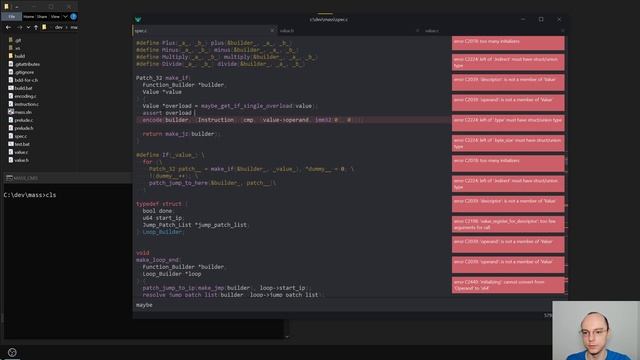Expand the File Explorer ribbon chevron
Screen dimensions: 640x360
tap(65, 17)
